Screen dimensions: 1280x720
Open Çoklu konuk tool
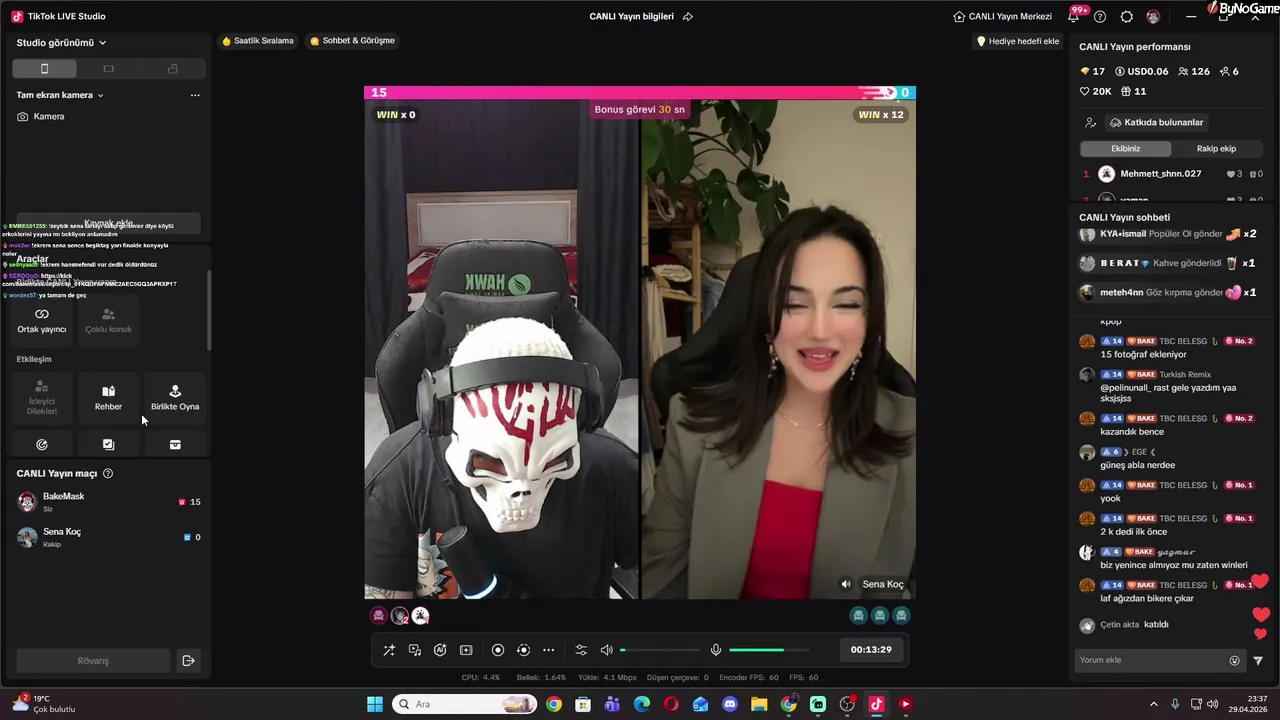point(108,320)
